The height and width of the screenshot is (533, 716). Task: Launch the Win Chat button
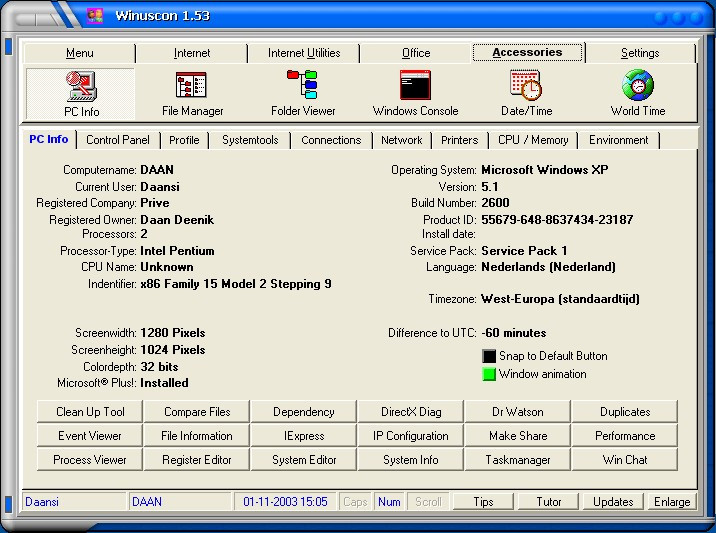625,459
